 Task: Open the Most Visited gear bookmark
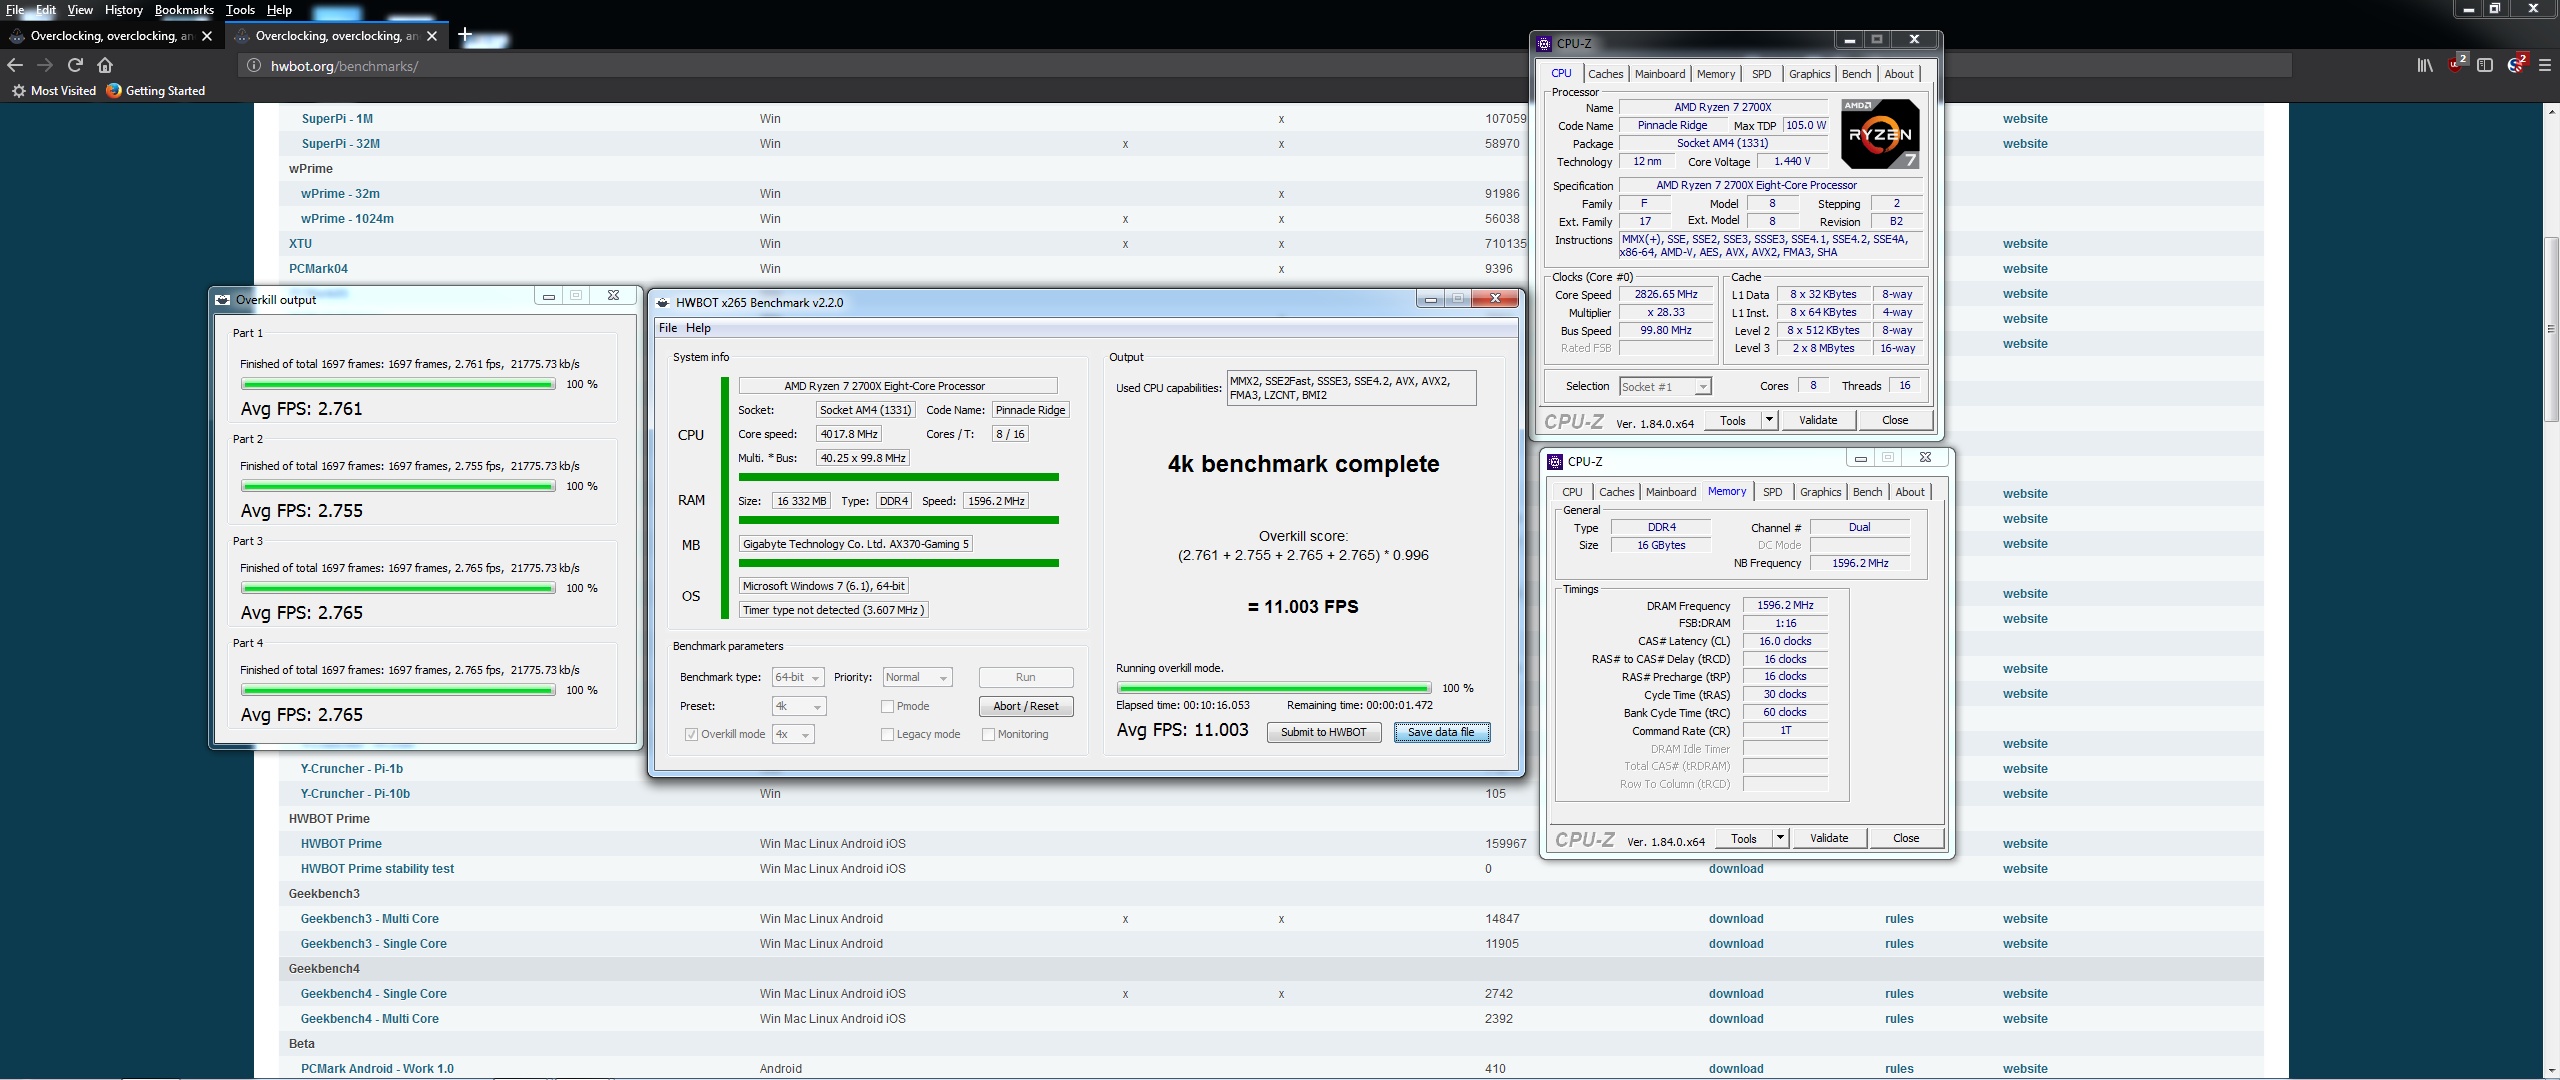54,91
